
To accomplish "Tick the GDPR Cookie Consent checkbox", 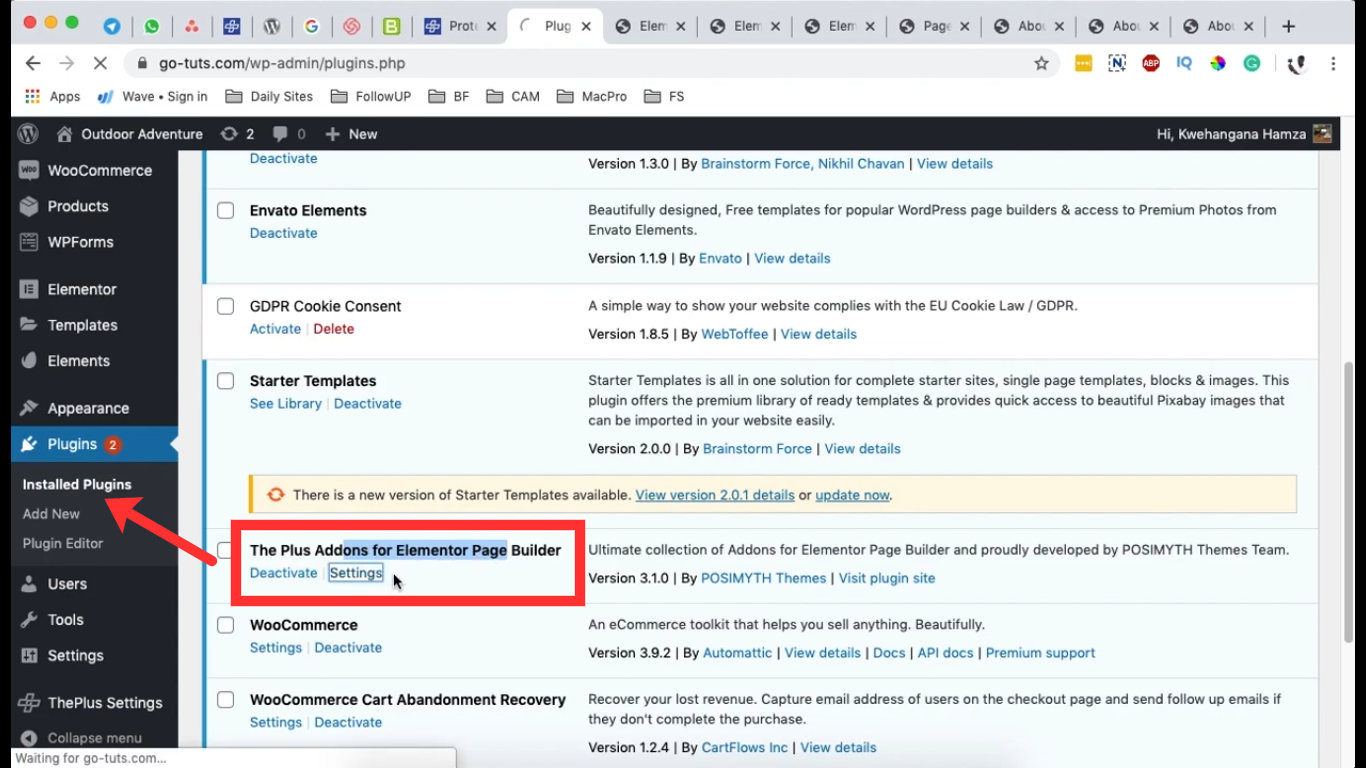I will [x=226, y=306].
